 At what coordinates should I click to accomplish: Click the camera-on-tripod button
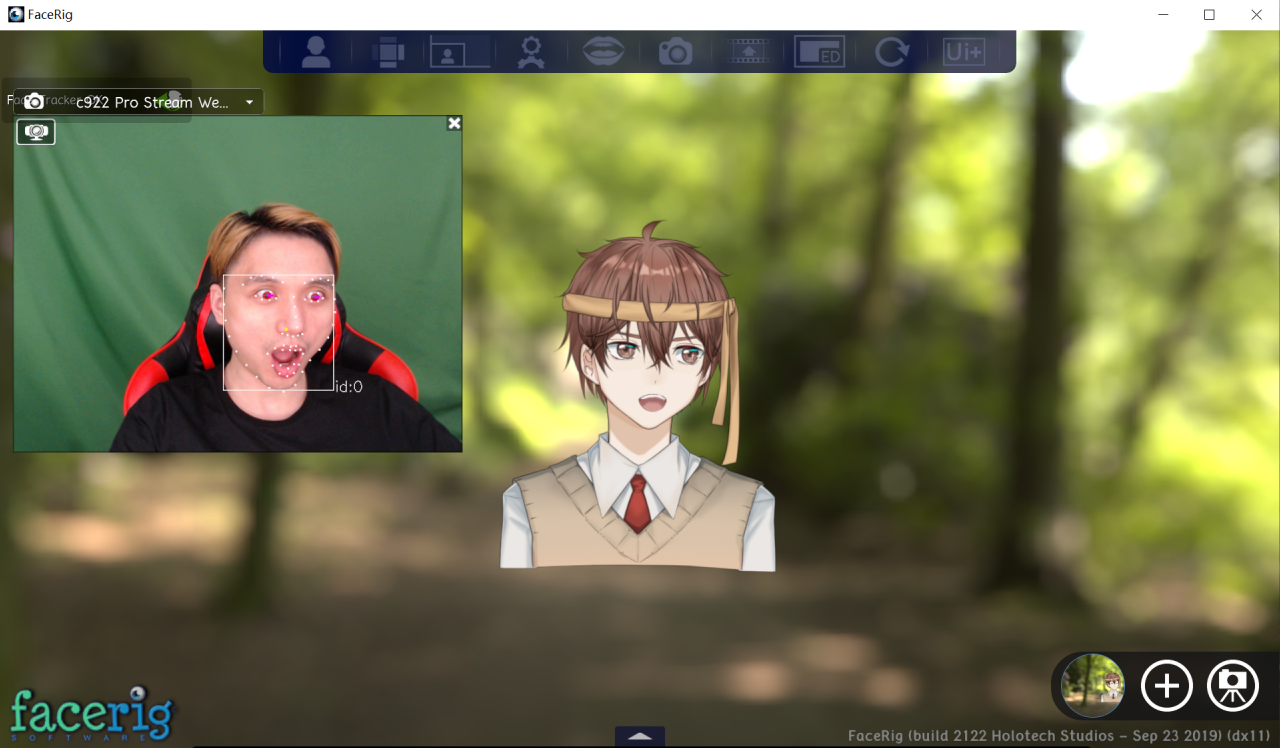(1233, 686)
